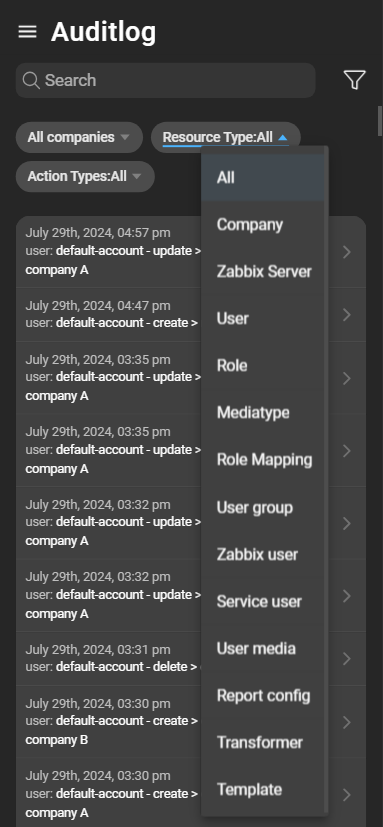The width and height of the screenshot is (383, 827).
Task: Collapse the Resource Type:All dropdown
Action: pyautogui.click(x=226, y=138)
